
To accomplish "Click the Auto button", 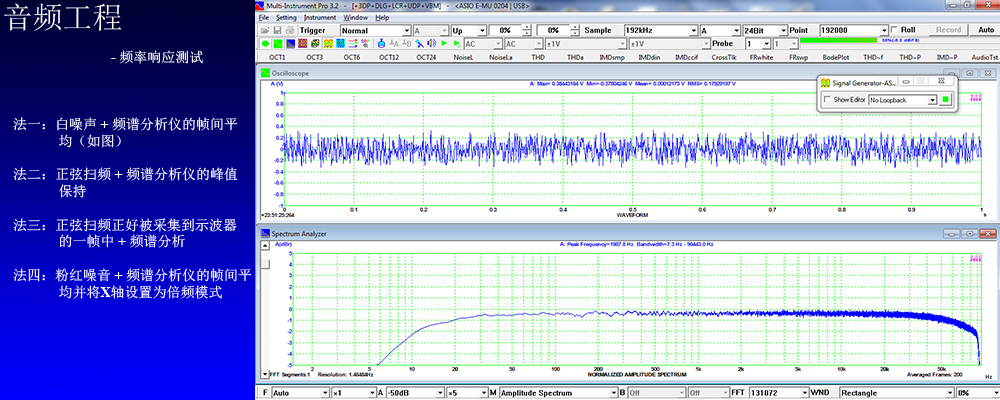I will [985, 30].
